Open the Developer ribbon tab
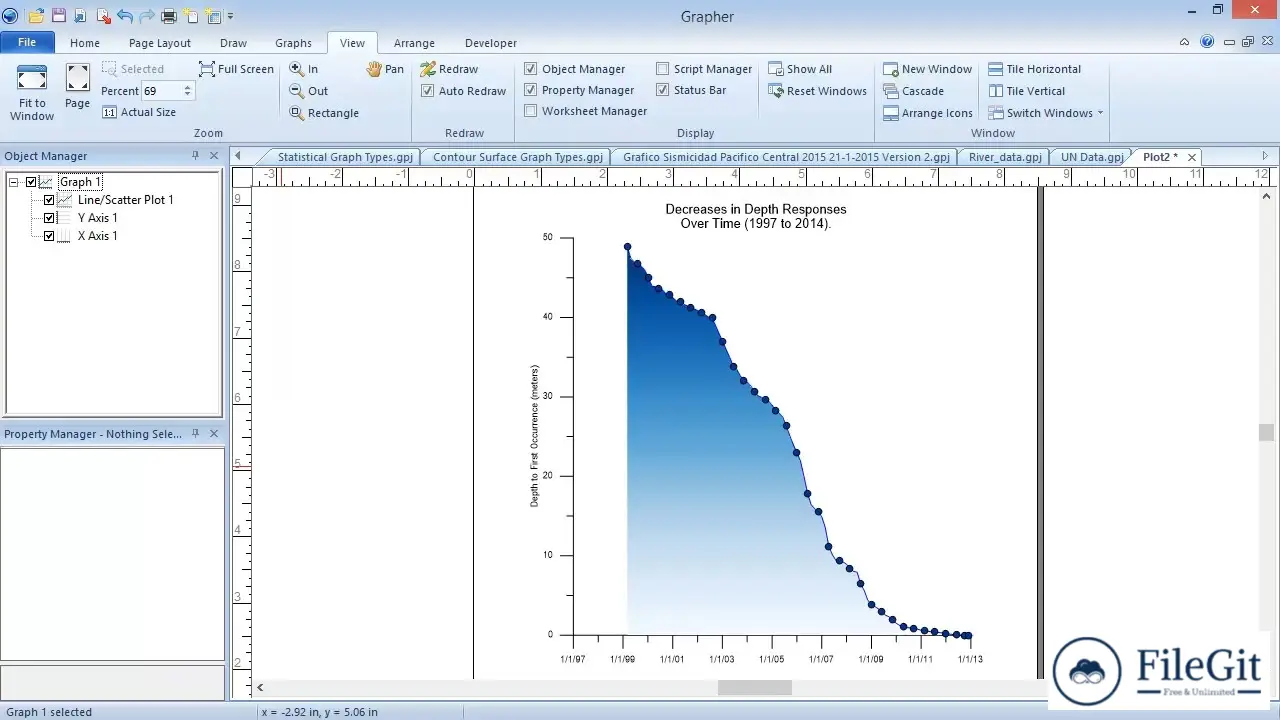Screen dimensions: 1280x720 point(491,43)
